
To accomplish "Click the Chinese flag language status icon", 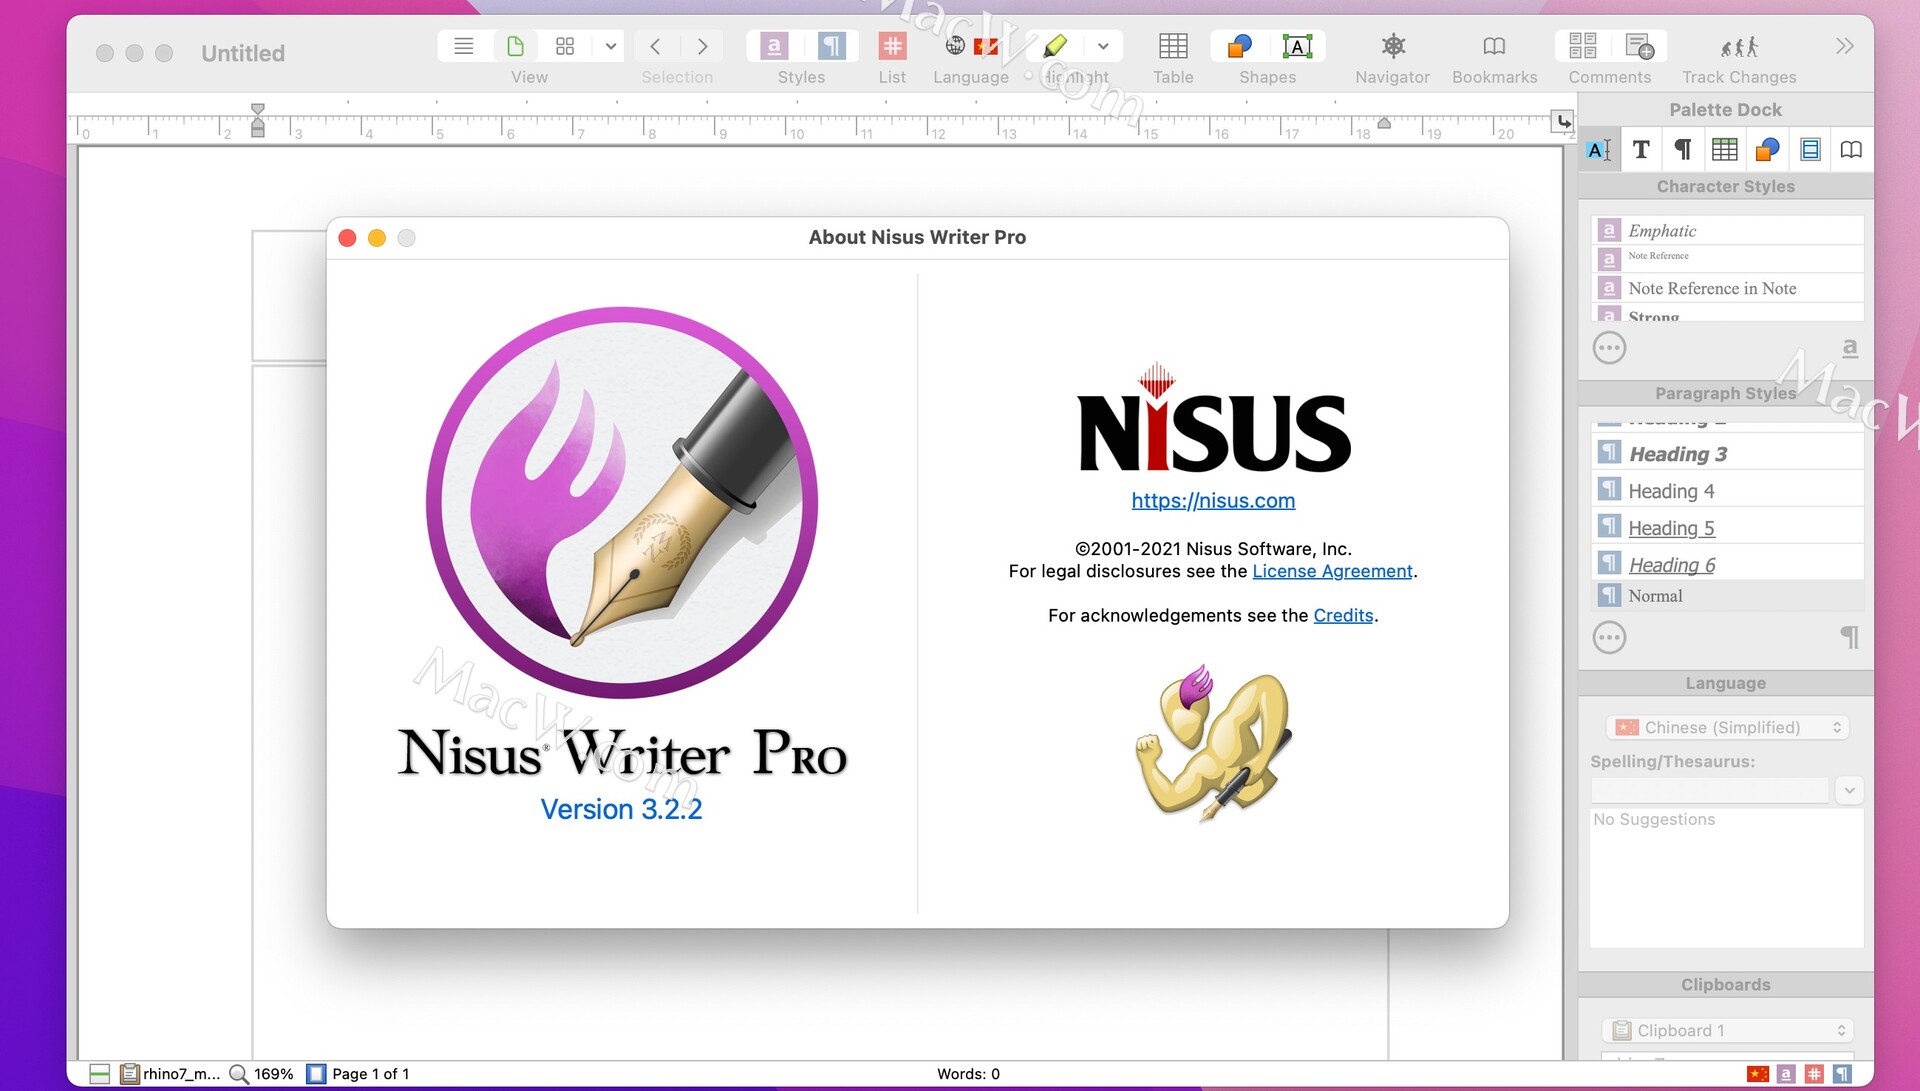I will pos(1757,1074).
